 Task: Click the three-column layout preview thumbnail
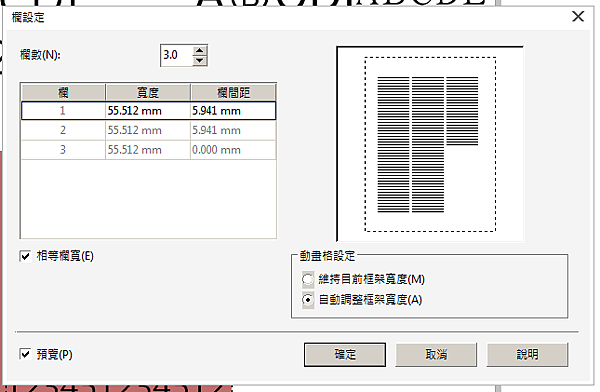pos(430,144)
